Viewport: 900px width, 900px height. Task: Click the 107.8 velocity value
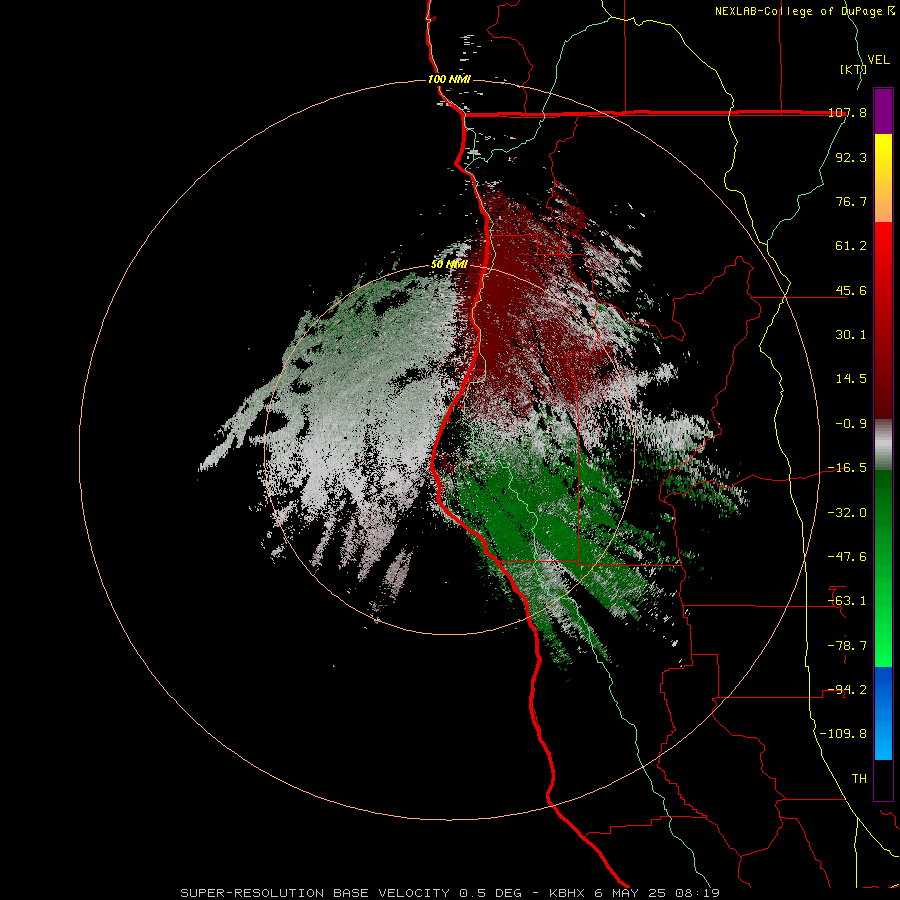[847, 112]
